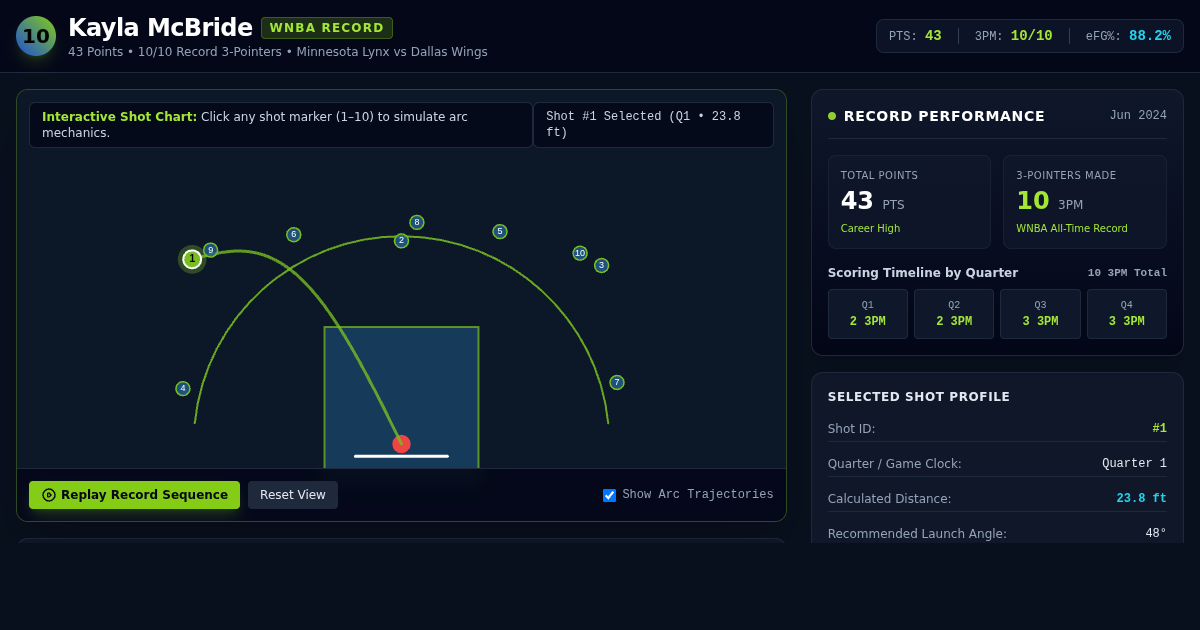Click the 10 3PM Total label

(x=1127, y=273)
